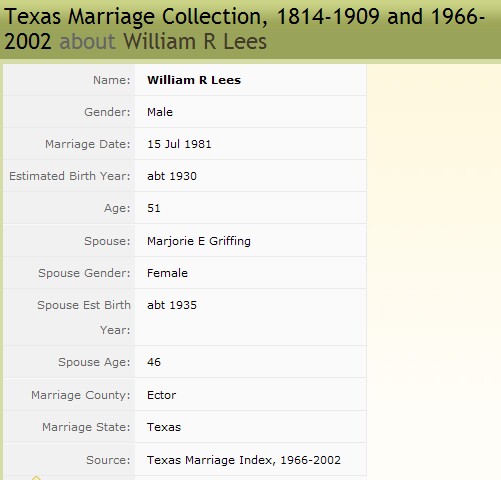Screen dimensions: 501x480
Task: Click the marriage date 15 Jul 1981
Action: pos(179,144)
